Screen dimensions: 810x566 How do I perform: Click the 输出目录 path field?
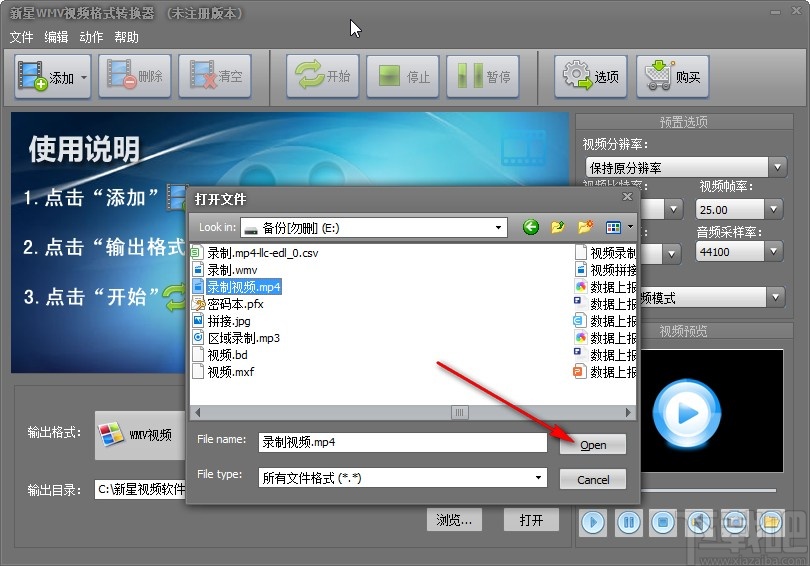140,489
